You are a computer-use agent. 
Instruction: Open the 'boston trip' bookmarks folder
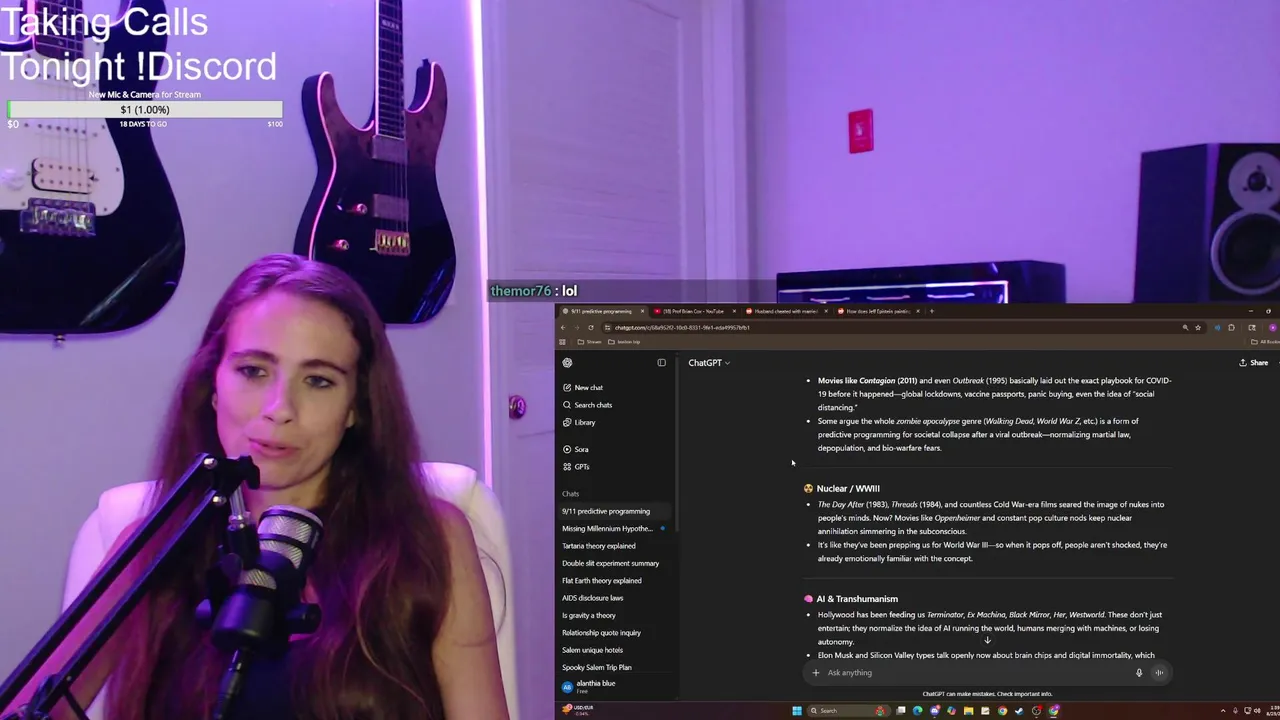pos(623,342)
